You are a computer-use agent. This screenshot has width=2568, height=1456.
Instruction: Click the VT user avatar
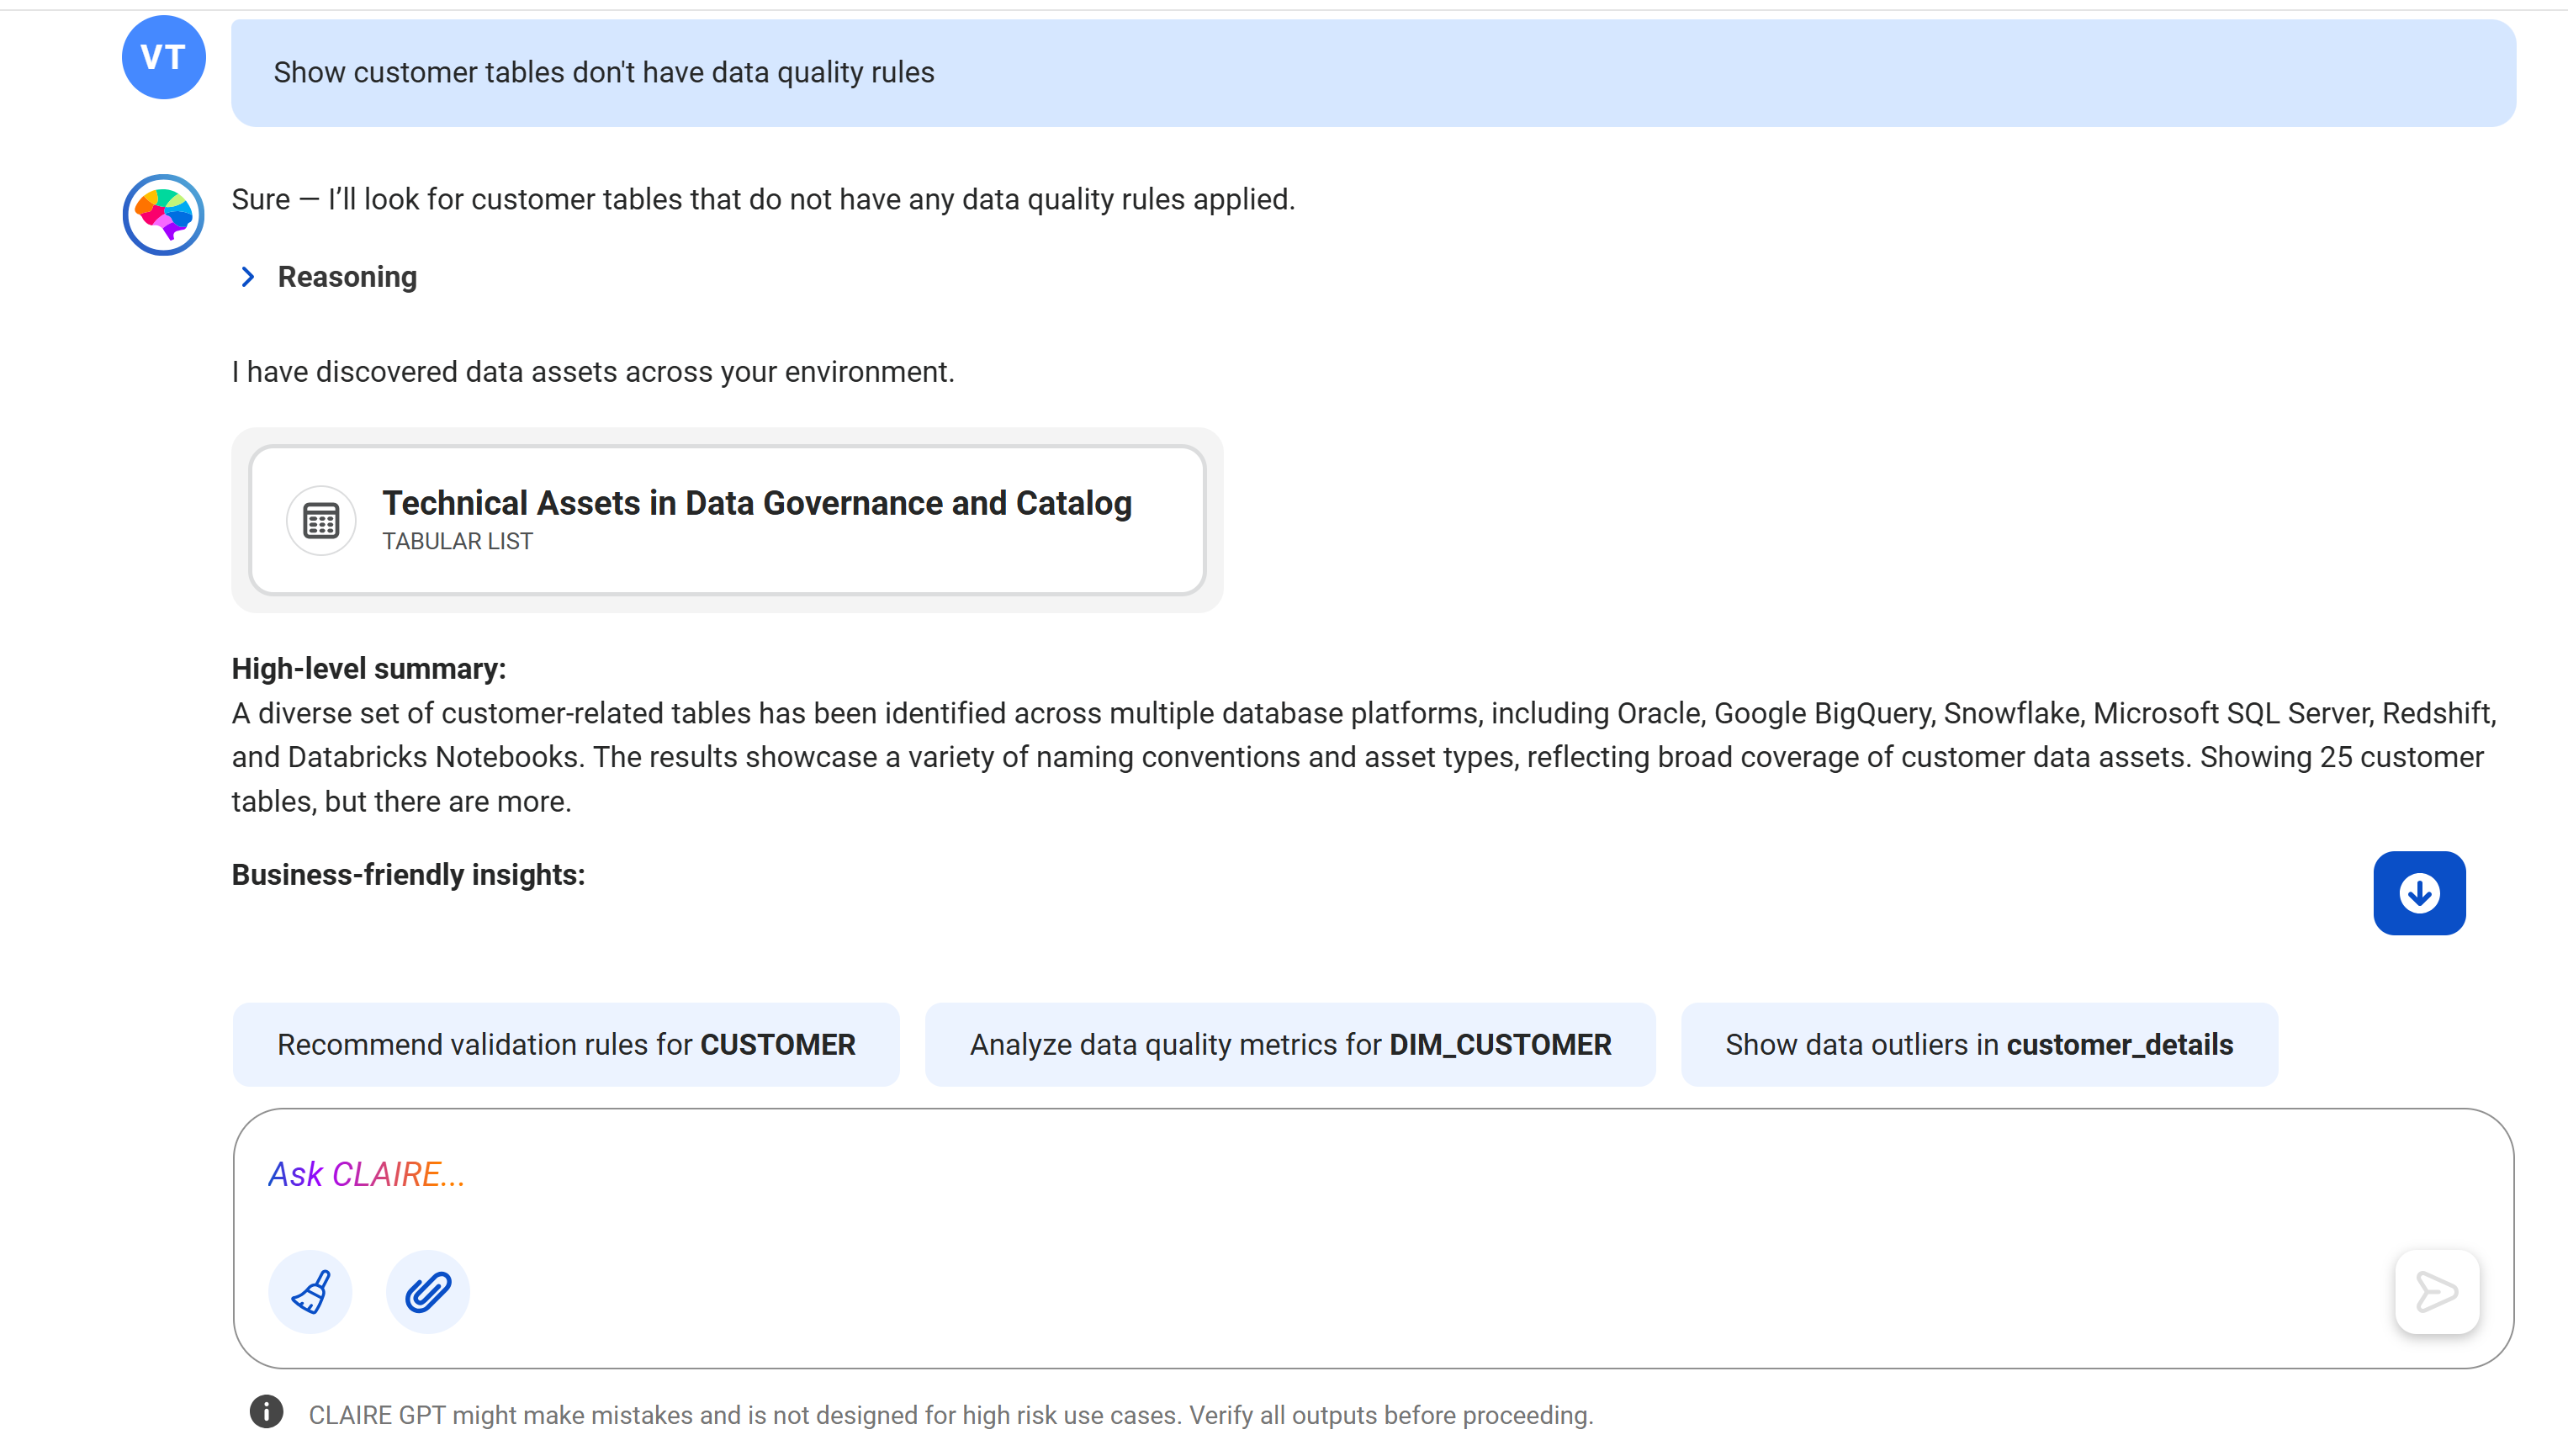point(164,57)
